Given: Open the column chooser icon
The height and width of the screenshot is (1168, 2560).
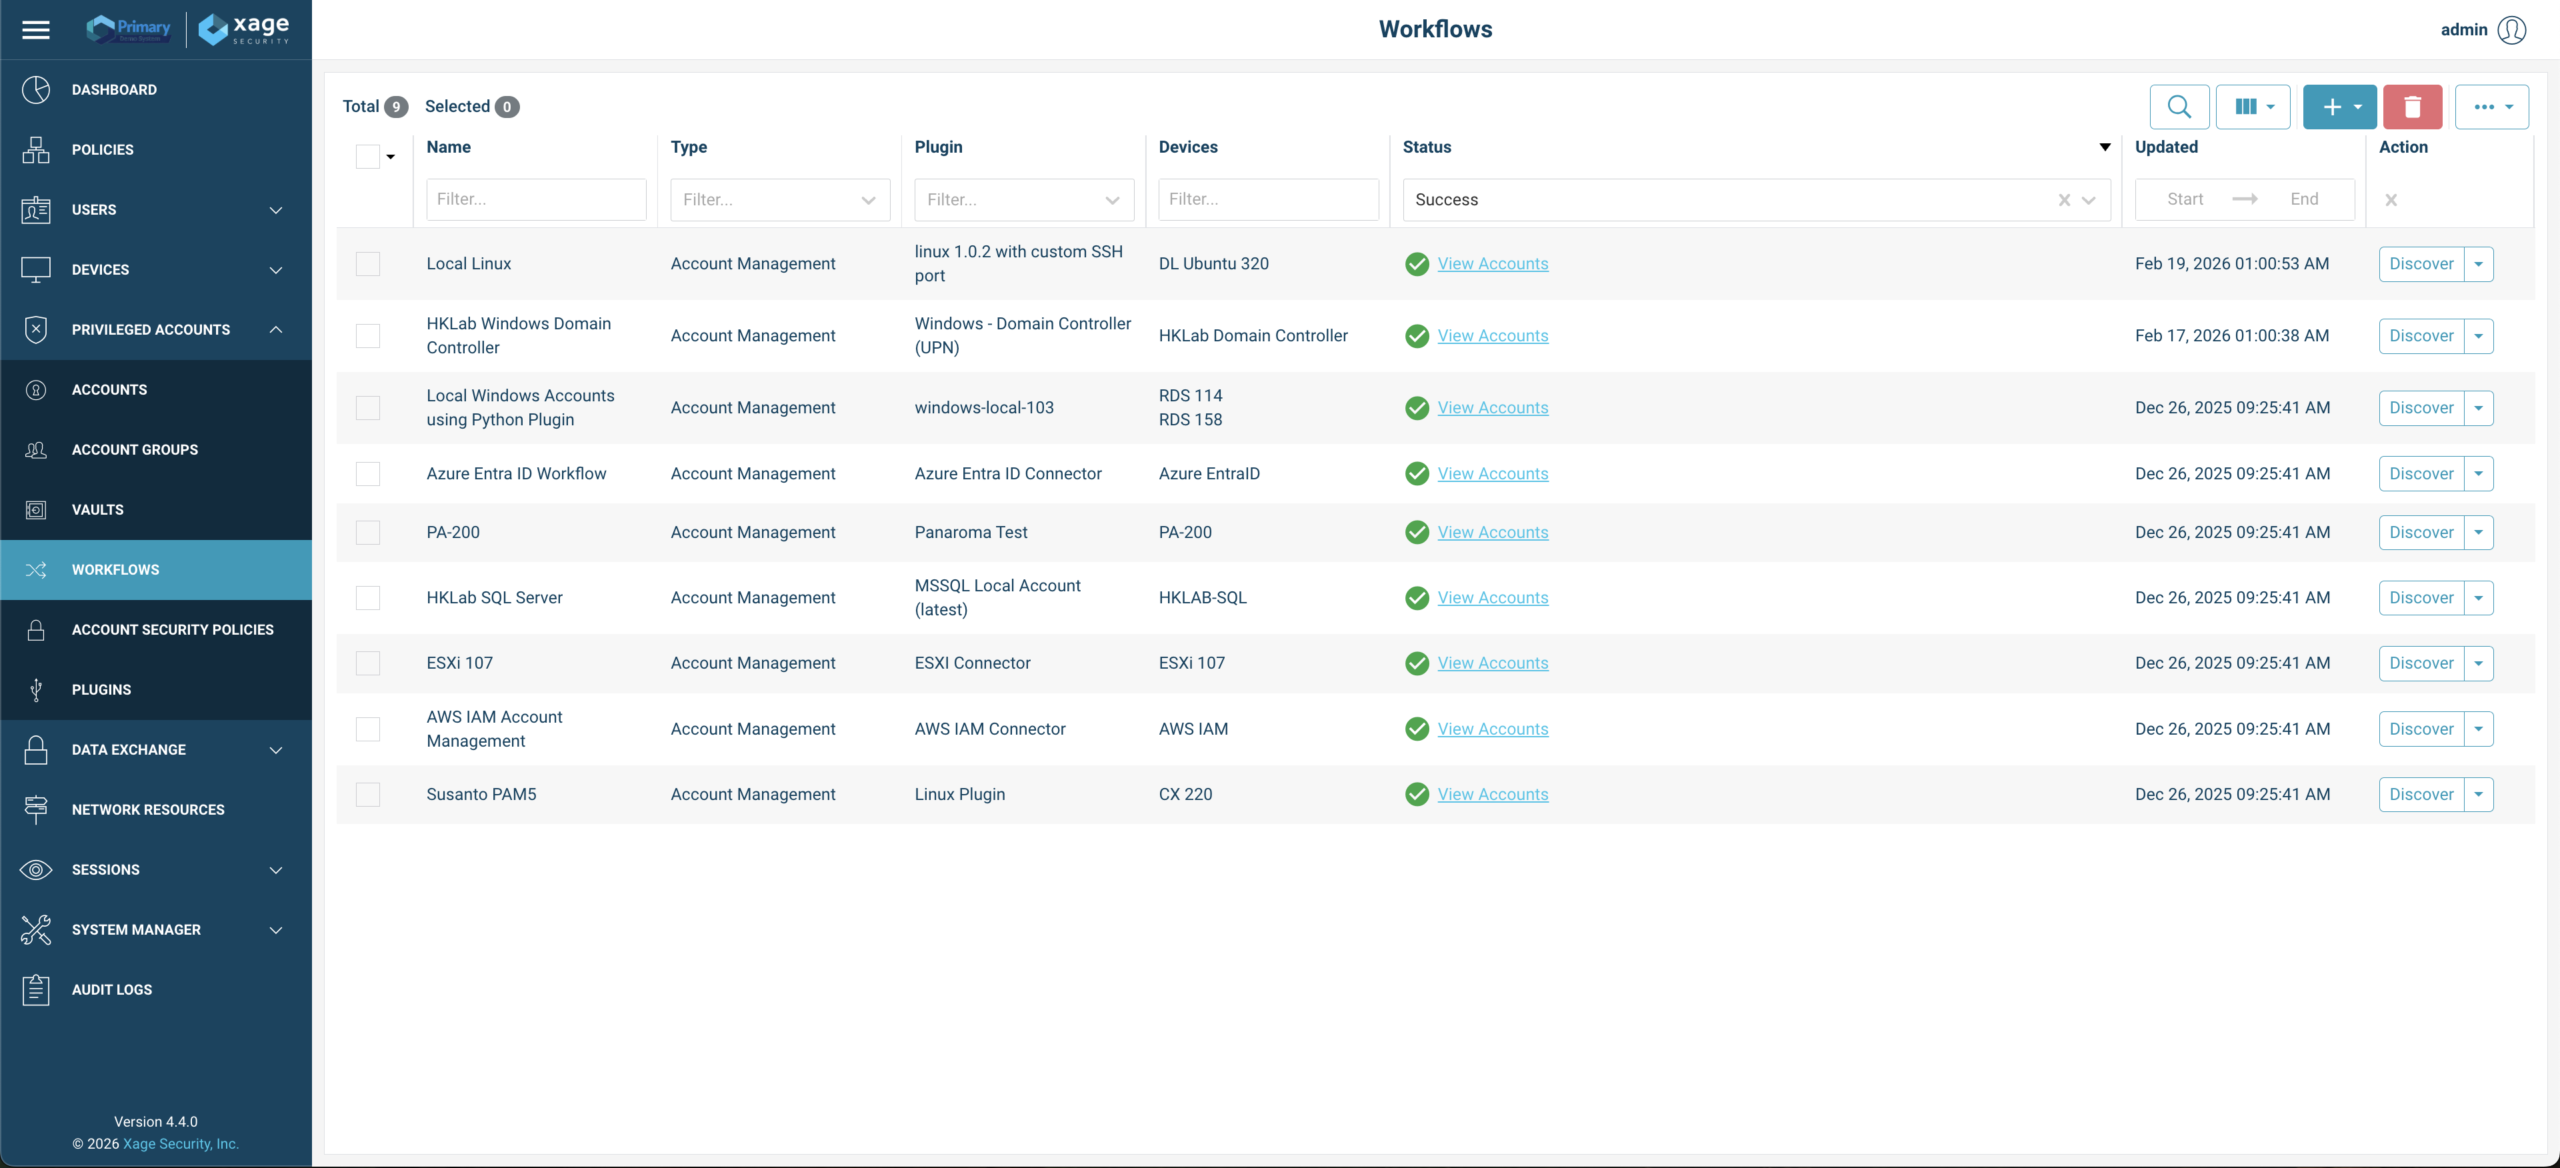Looking at the screenshot, I should pos(2253,106).
